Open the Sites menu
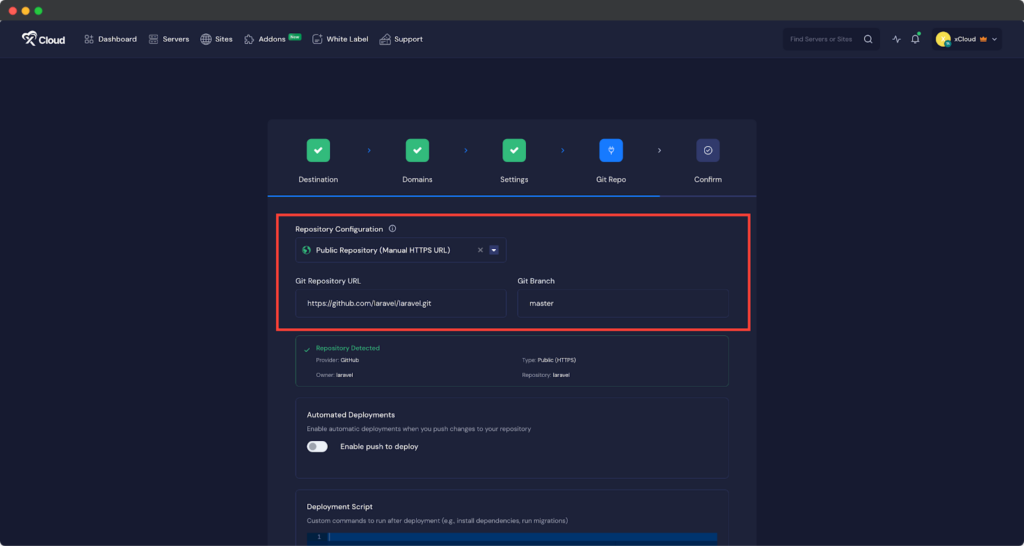 pos(216,39)
